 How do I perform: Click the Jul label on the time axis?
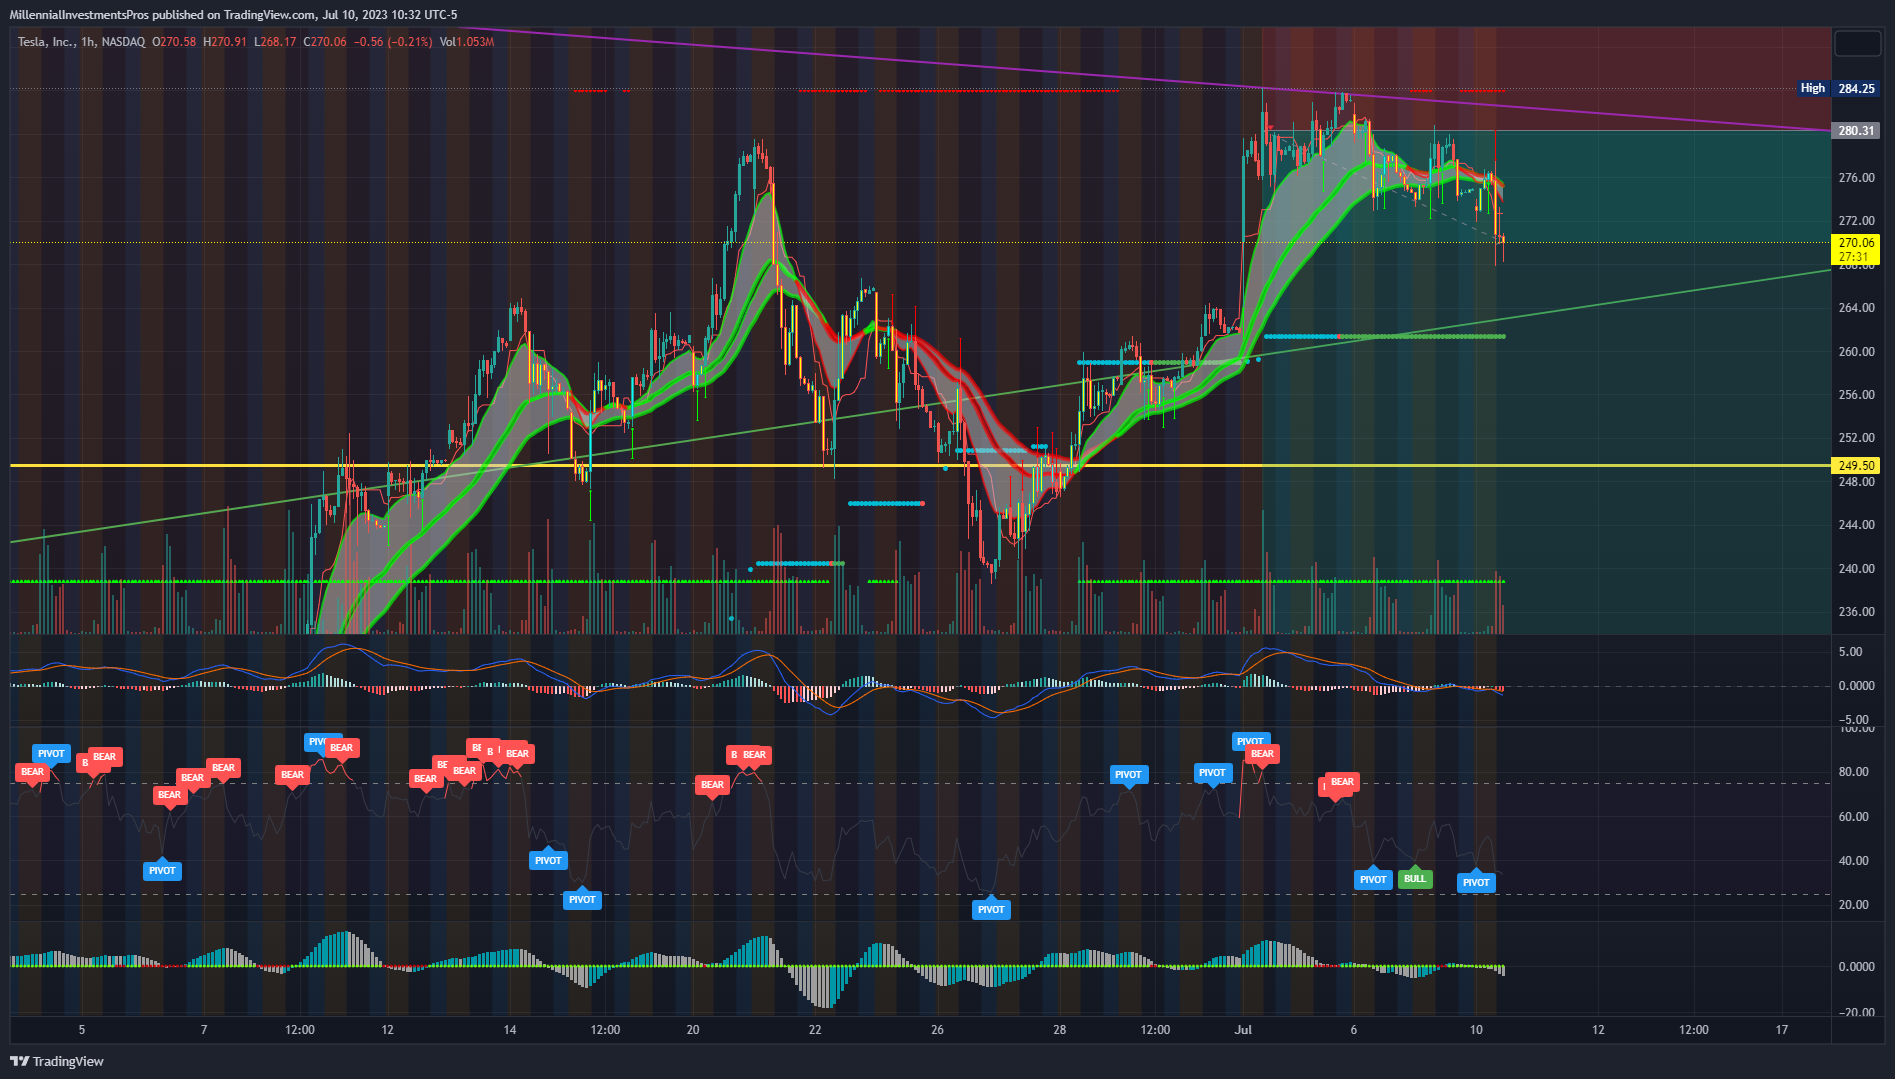pyautogui.click(x=1243, y=1030)
